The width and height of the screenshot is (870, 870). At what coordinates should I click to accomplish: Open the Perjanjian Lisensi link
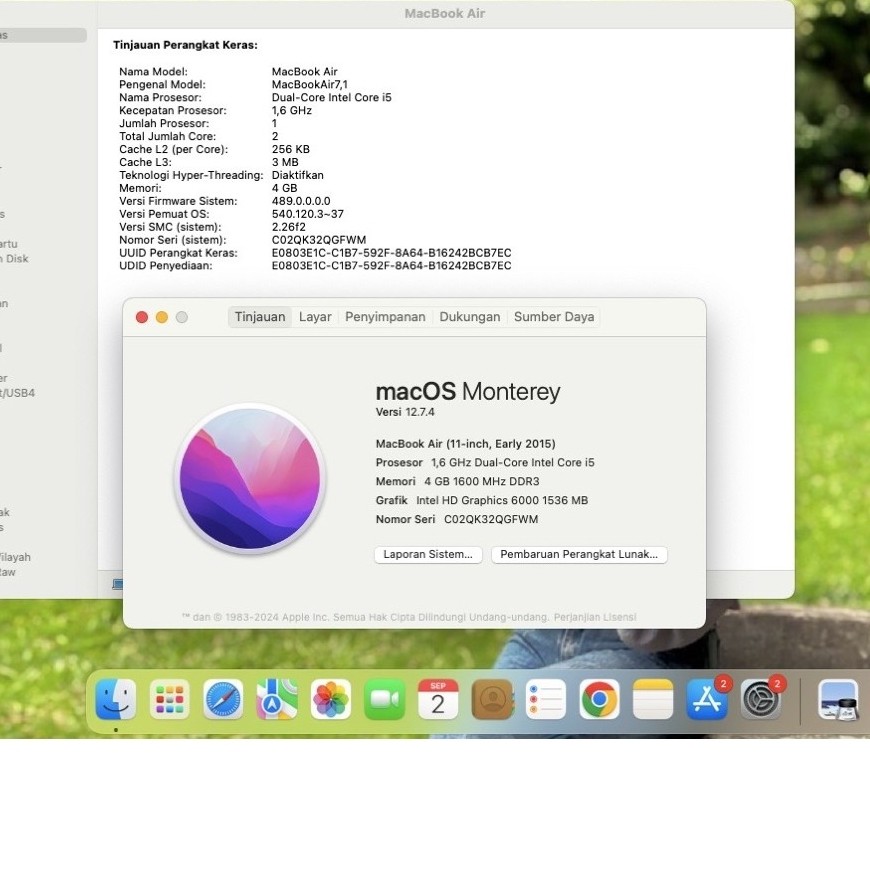595,617
